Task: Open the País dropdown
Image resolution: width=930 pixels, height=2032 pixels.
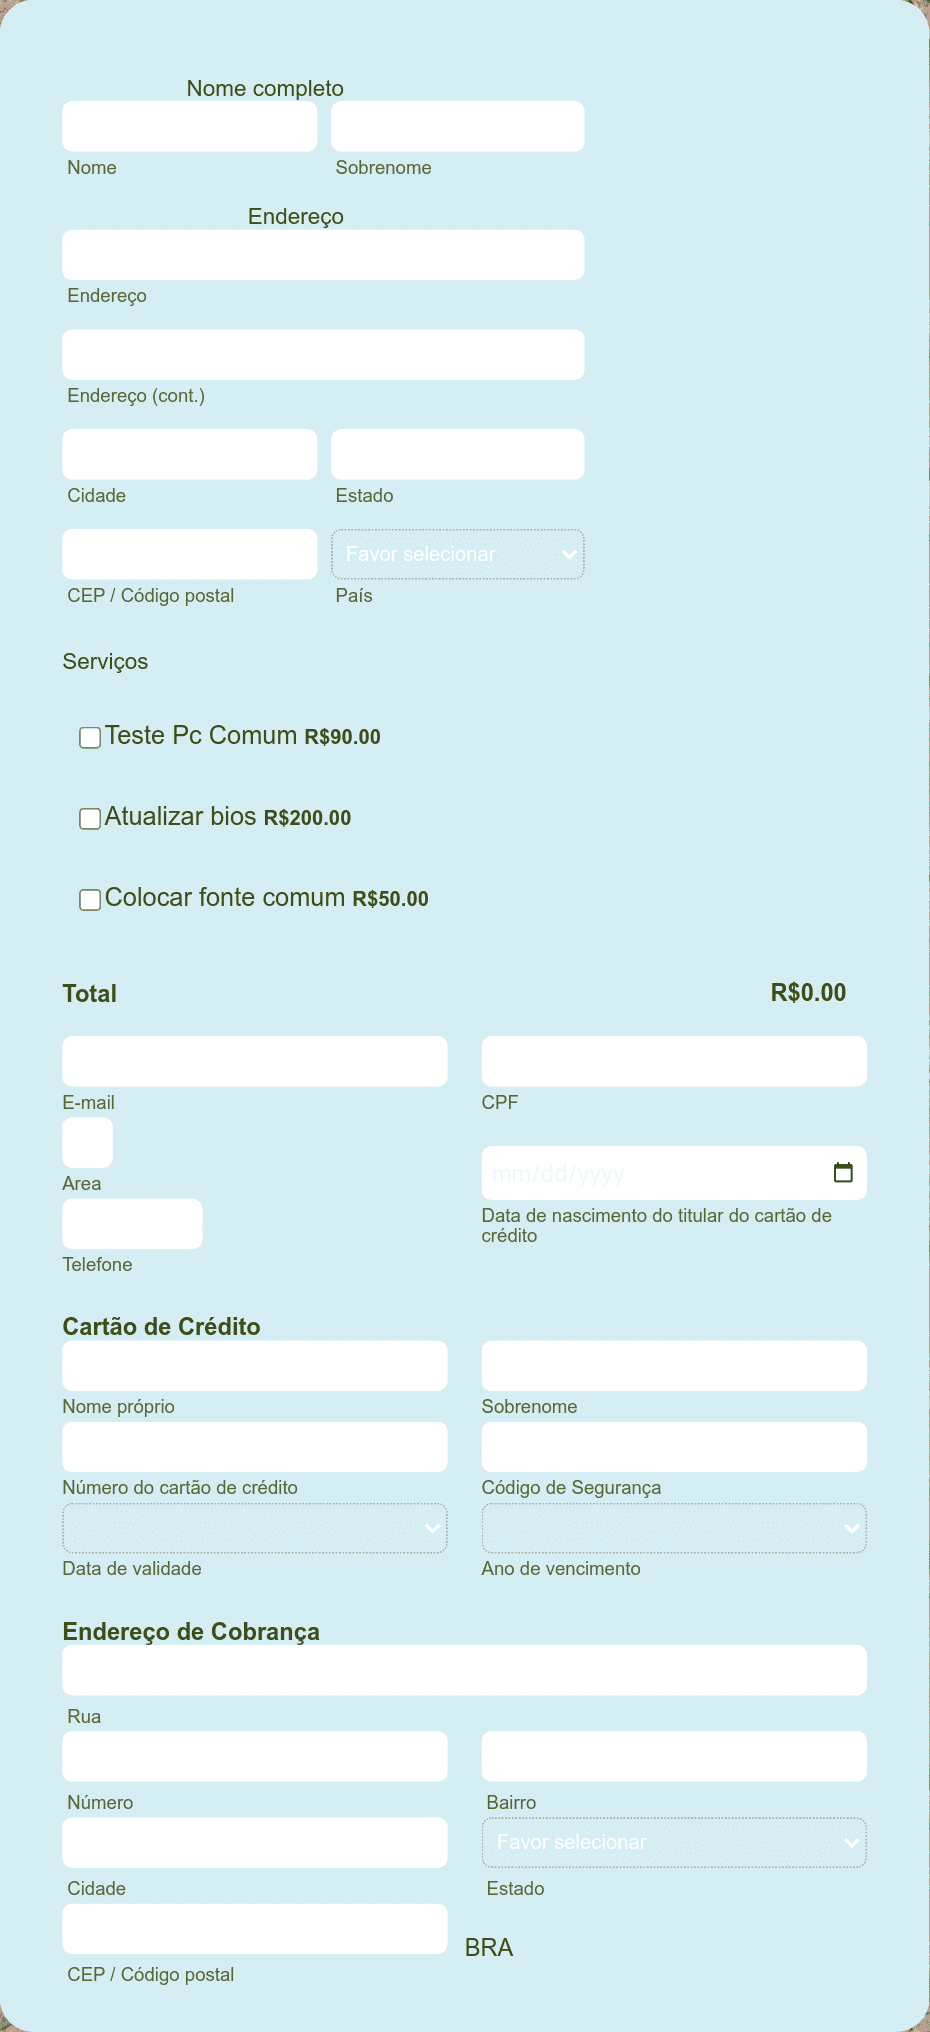Action: 458,554
